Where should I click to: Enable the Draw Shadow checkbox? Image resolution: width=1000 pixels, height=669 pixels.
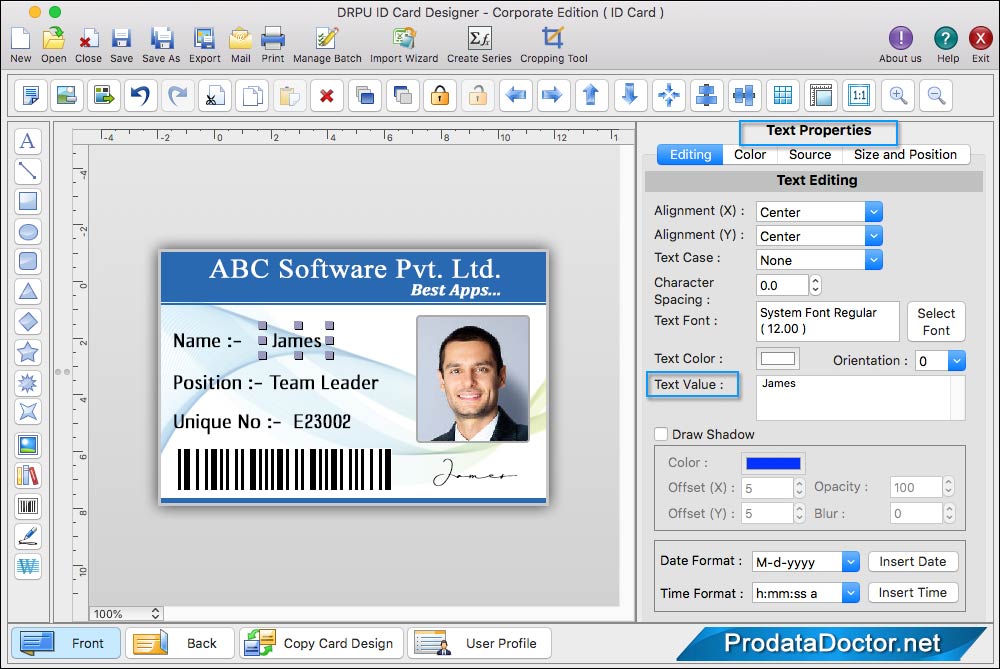[661, 434]
